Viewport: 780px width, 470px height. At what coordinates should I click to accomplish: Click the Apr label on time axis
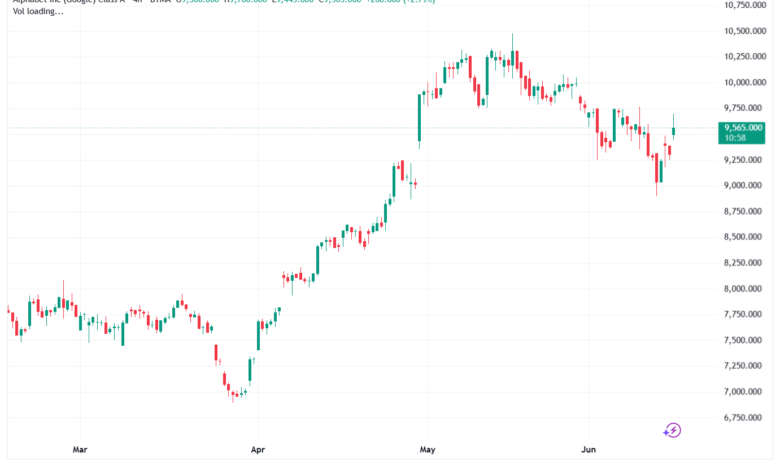[258, 450]
